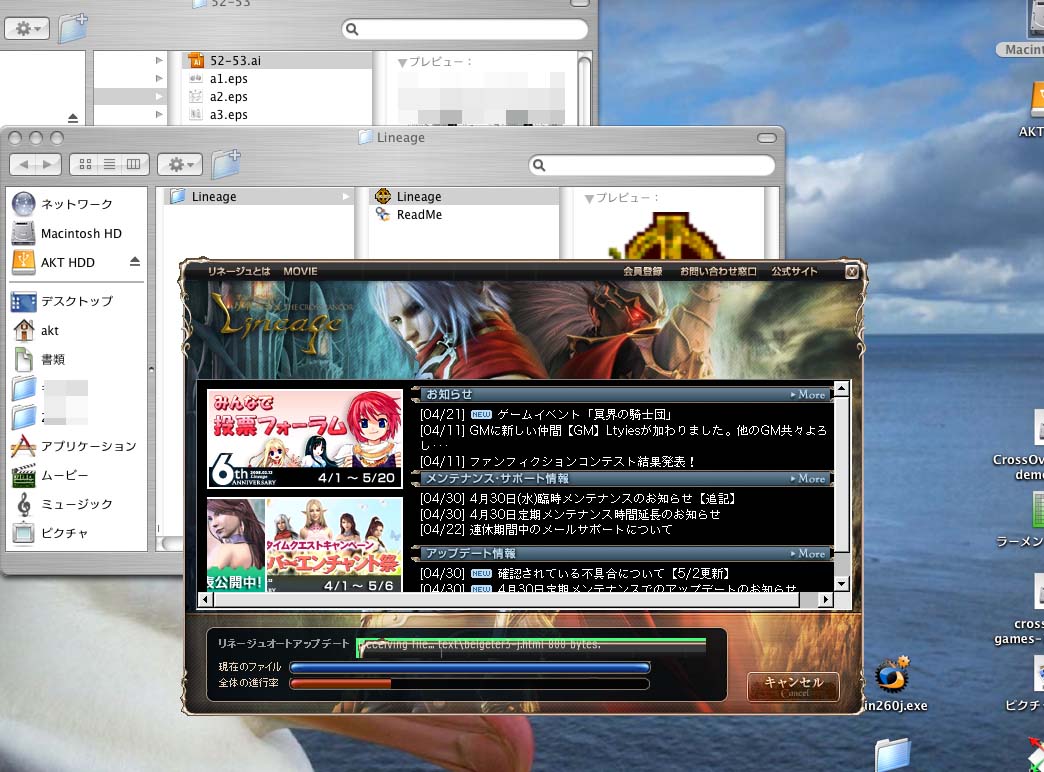Click the search field in Lineage Finder
1044x772 pixels.
[x=652, y=165]
